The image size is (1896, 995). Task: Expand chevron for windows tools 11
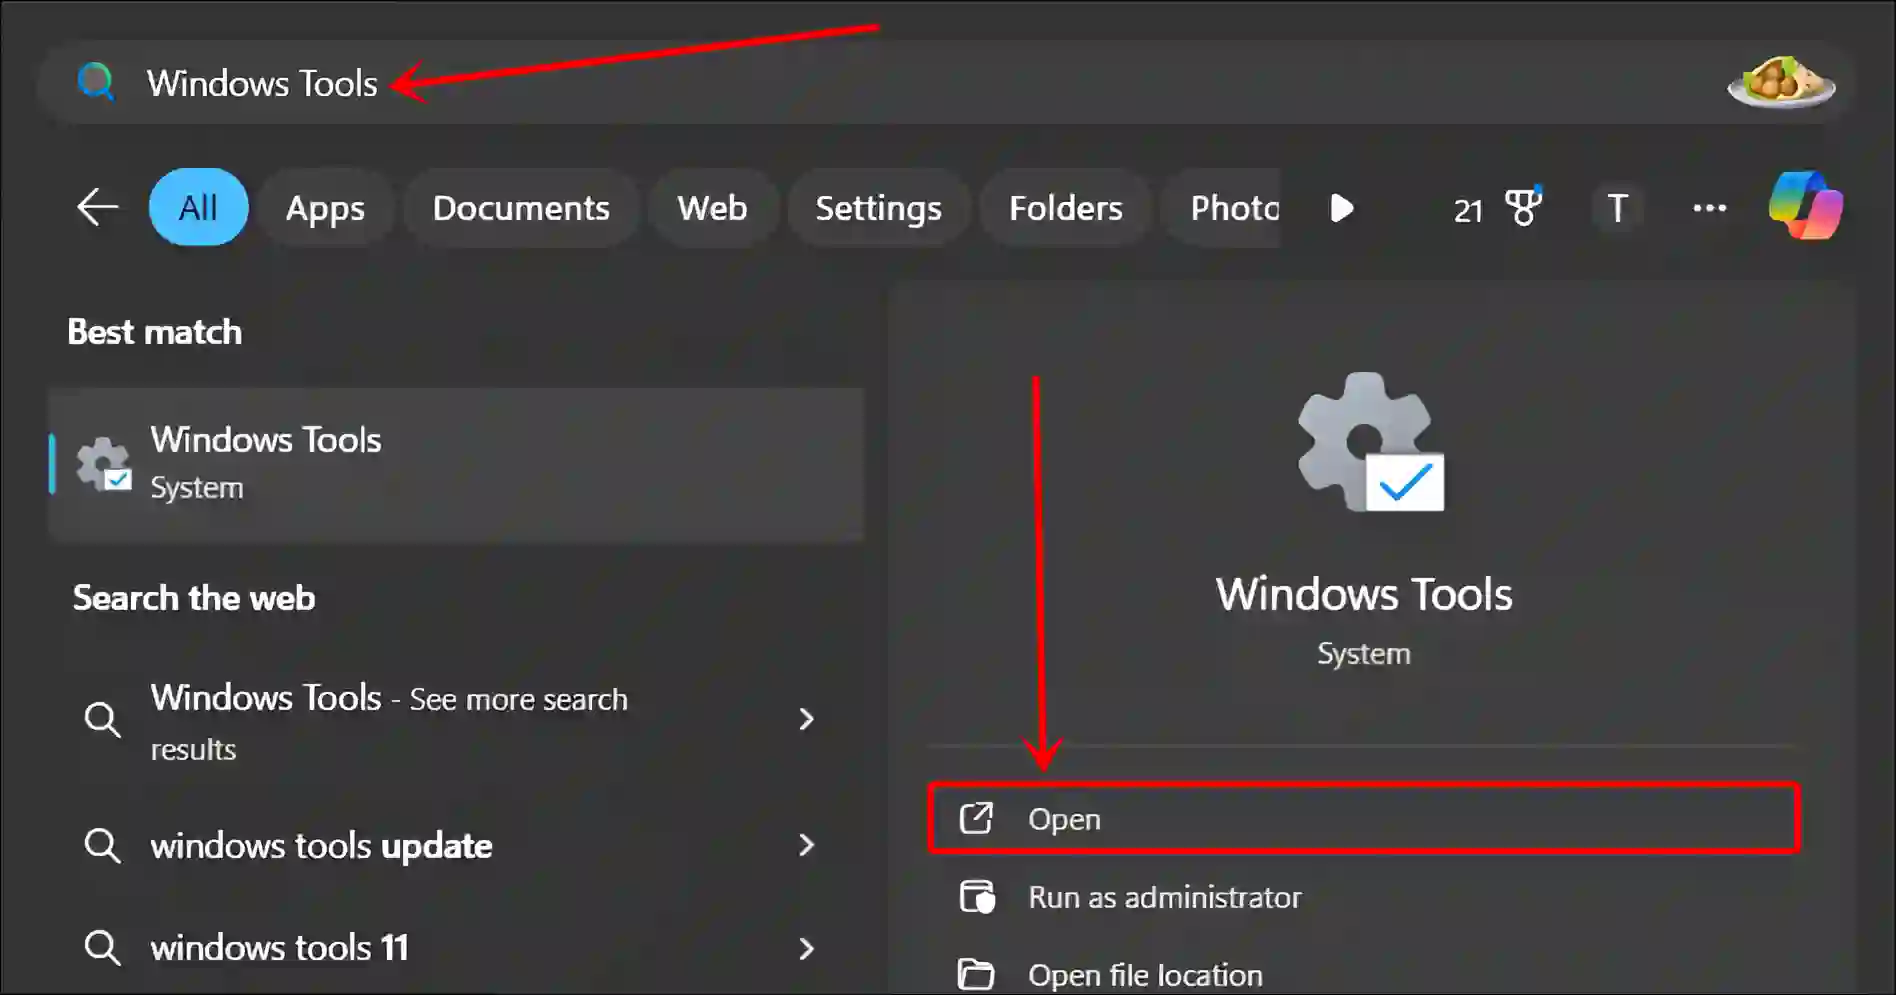[x=807, y=948]
